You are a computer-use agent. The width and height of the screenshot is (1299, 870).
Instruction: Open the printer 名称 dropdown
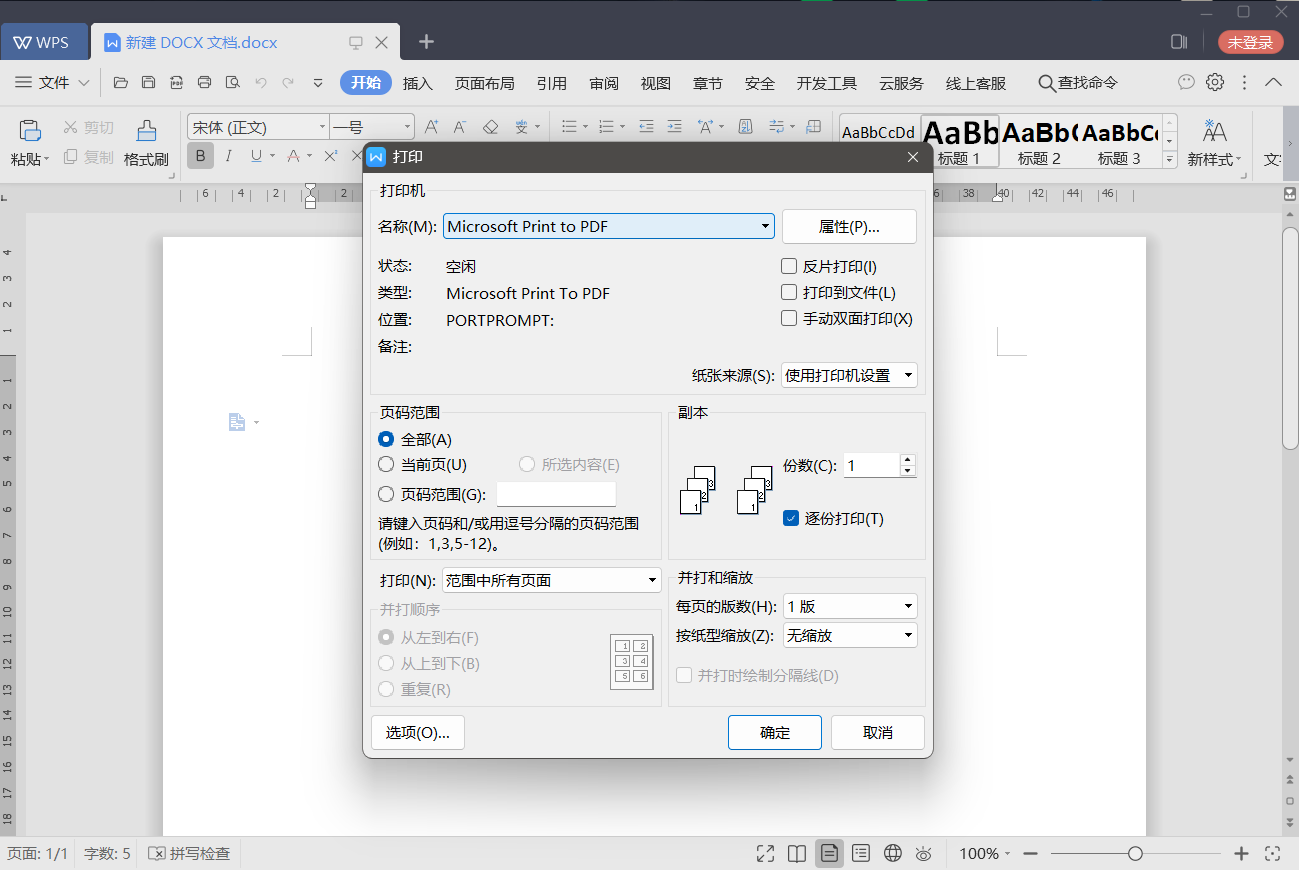click(766, 226)
